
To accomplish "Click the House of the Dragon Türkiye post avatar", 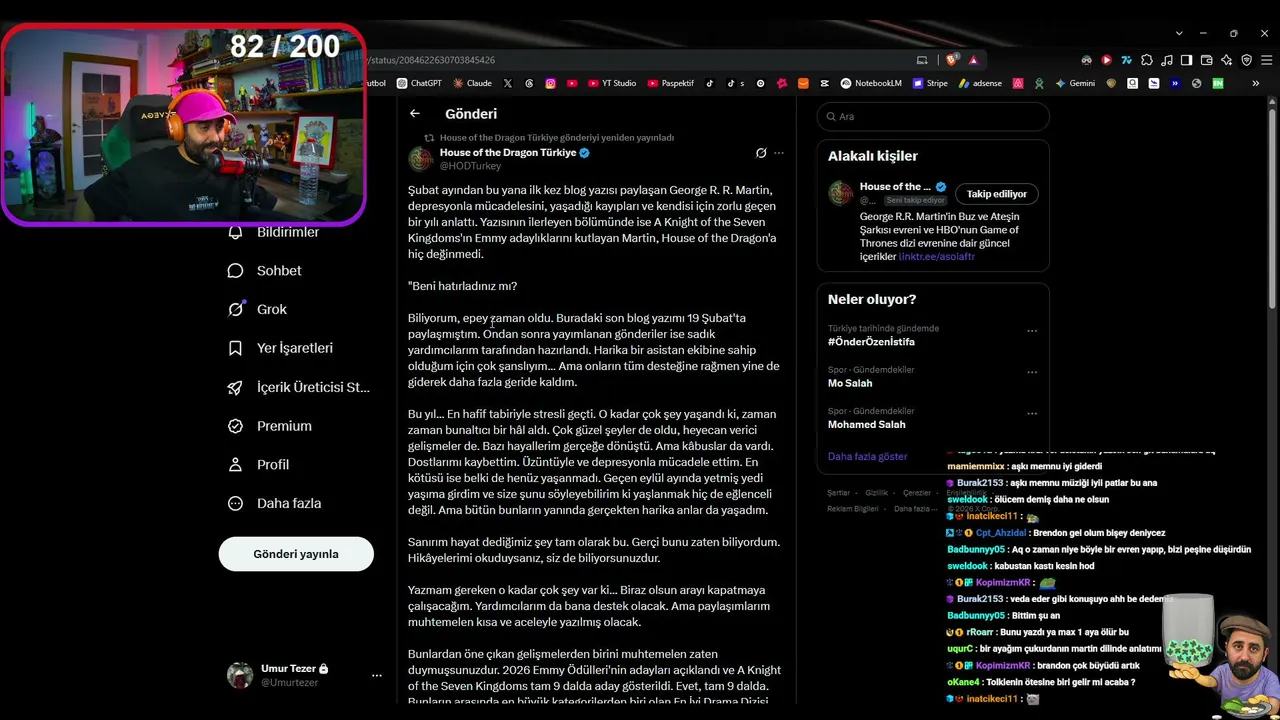I will click(x=421, y=159).
